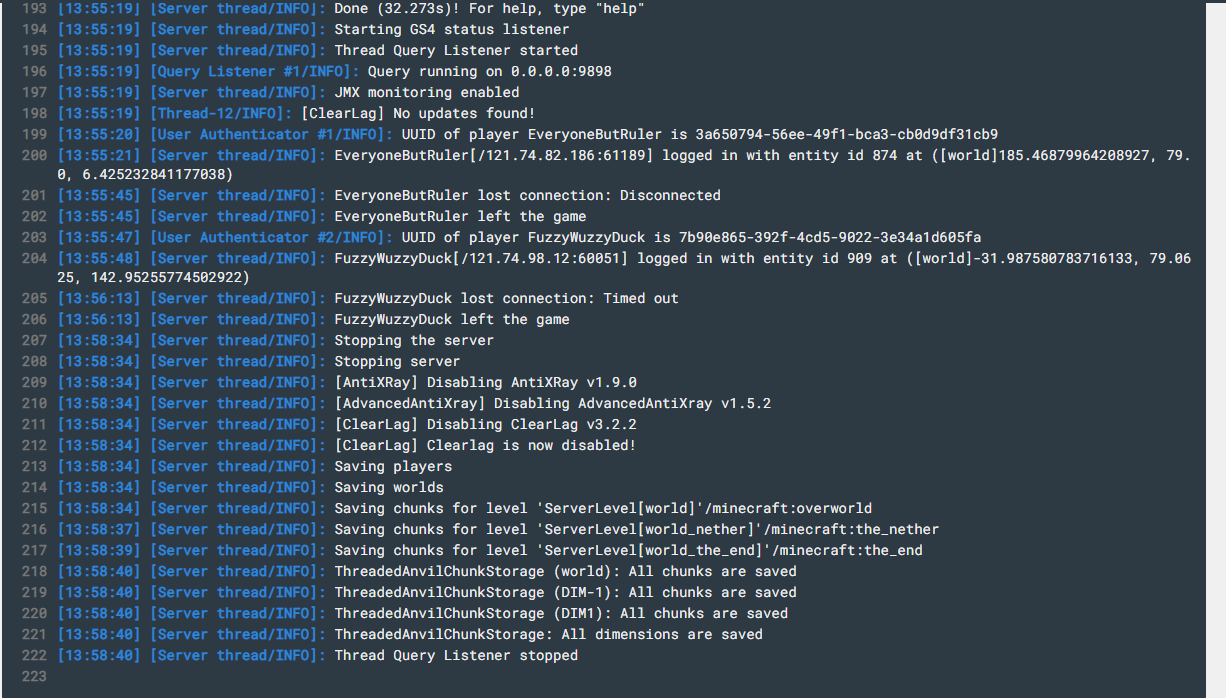Click the '[ClearLag] No updates found!' message

pos(418,113)
